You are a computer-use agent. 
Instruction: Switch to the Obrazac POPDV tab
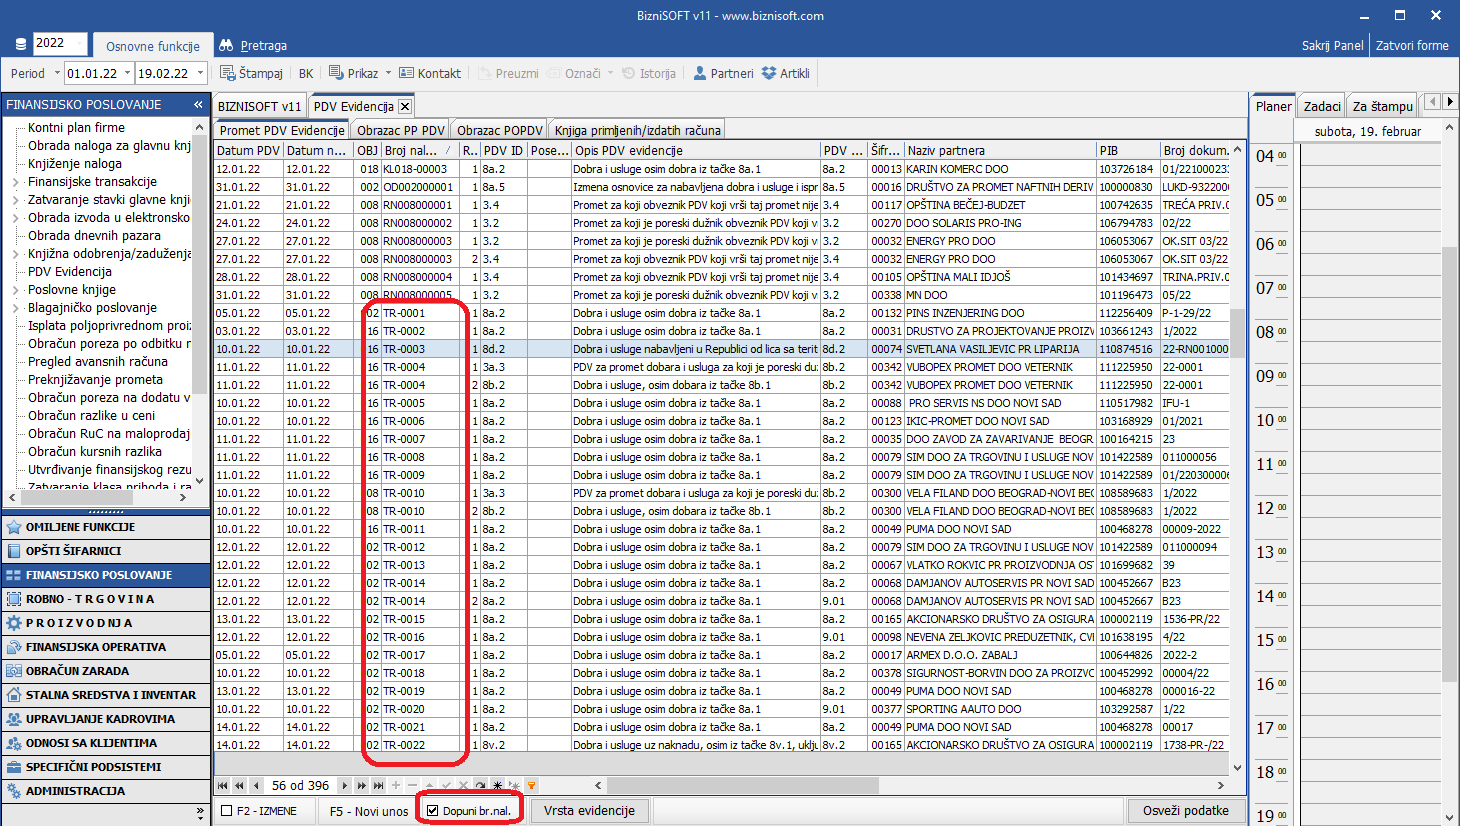[x=499, y=130]
